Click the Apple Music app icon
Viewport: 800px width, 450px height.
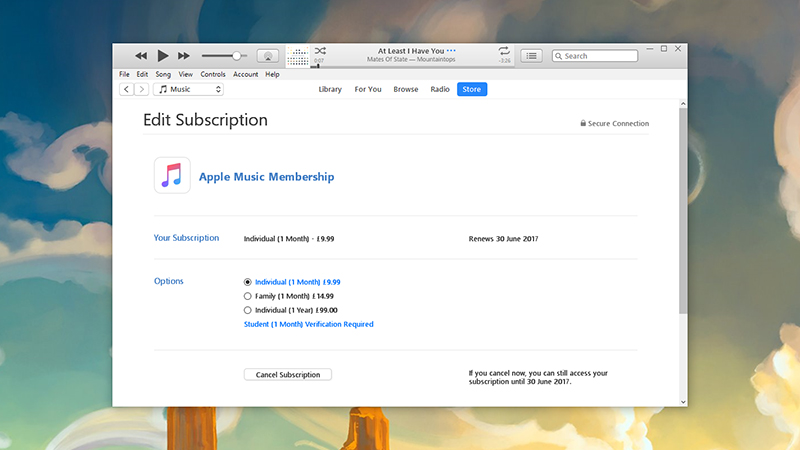[x=172, y=175]
